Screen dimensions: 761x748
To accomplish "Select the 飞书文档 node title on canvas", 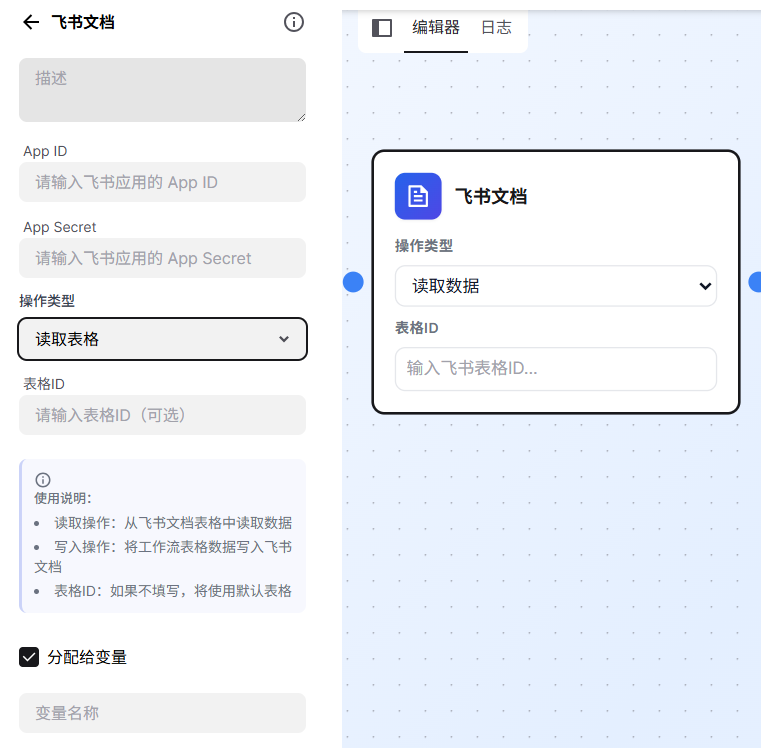I will tap(491, 197).
